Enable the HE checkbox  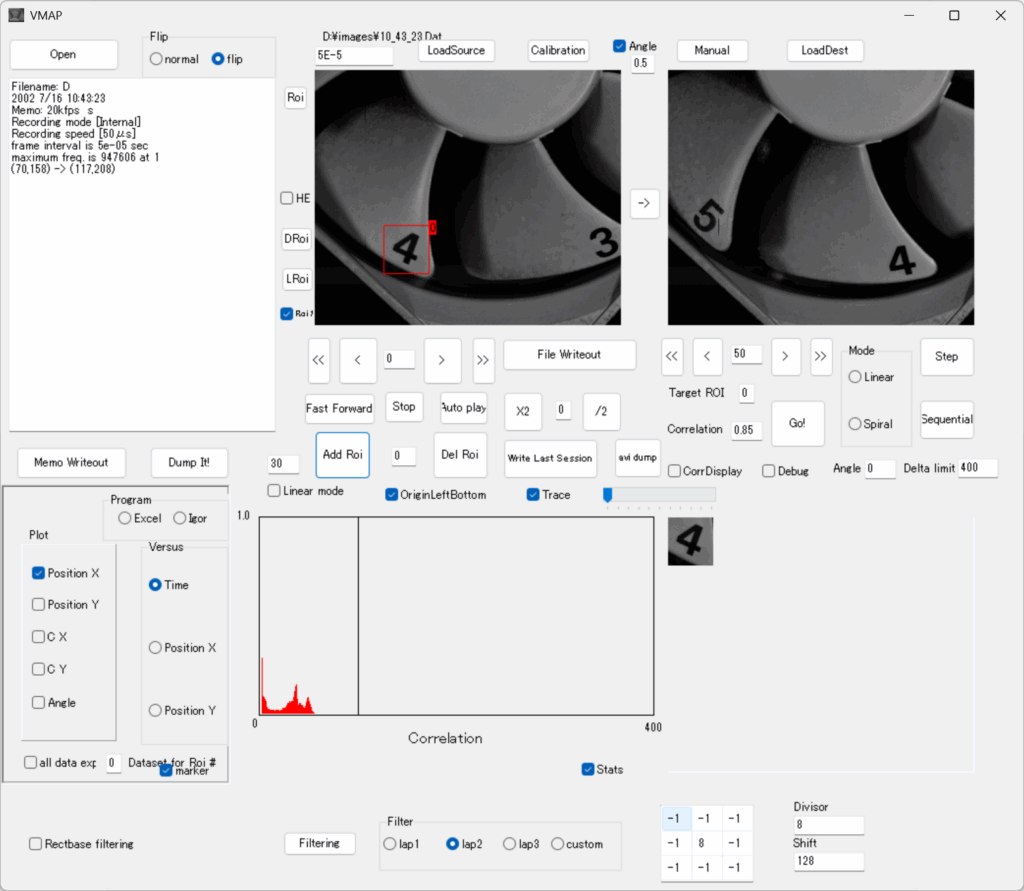(x=287, y=198)
